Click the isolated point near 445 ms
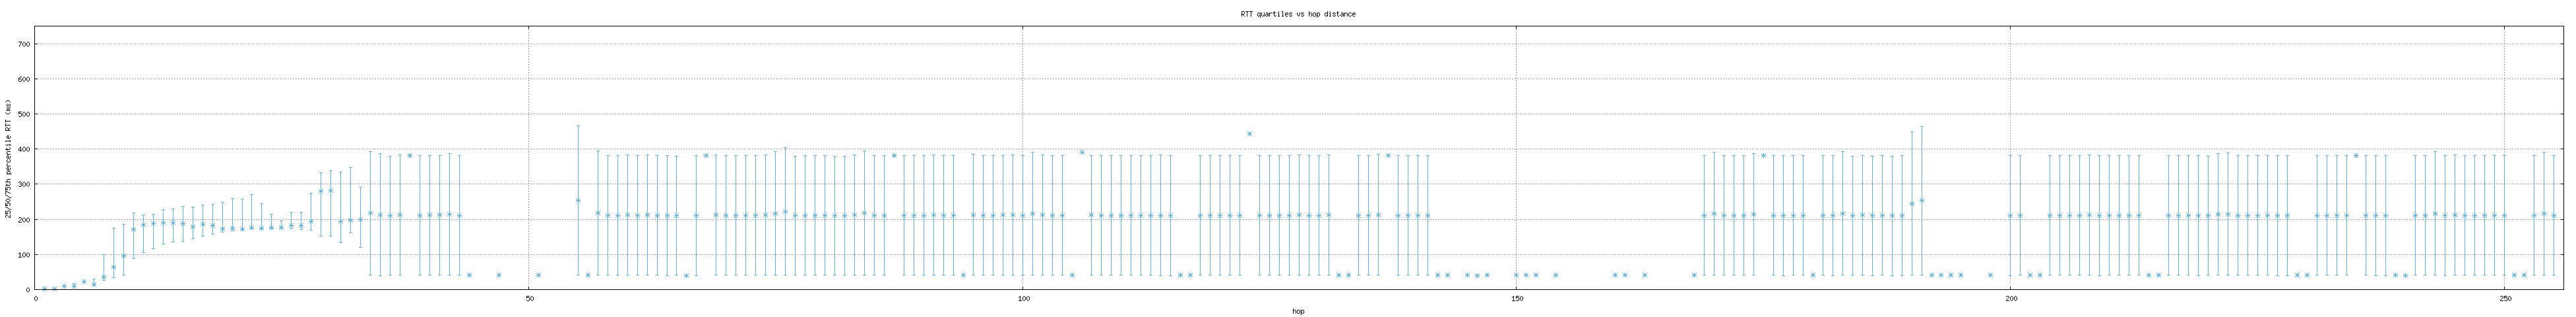The image size is (2576, 317). point(1249,133)
